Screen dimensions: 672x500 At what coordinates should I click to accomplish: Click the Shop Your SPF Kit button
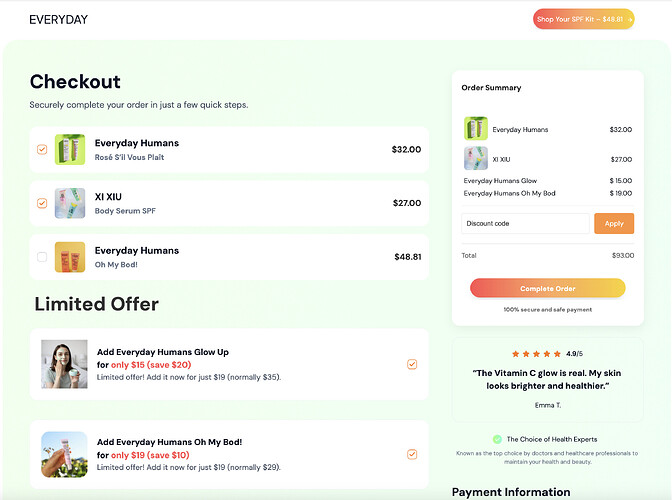pyautogui.click(x=583, y=19)
